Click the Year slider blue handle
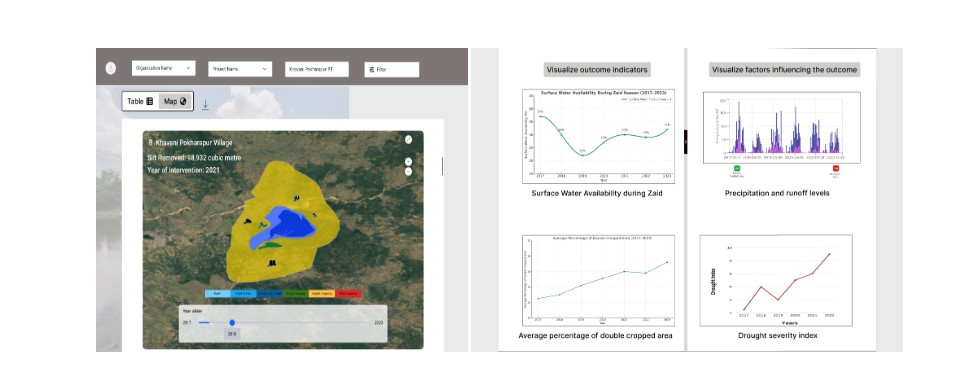Viewport: 964px width, 376px height. [x=232, y=323]
